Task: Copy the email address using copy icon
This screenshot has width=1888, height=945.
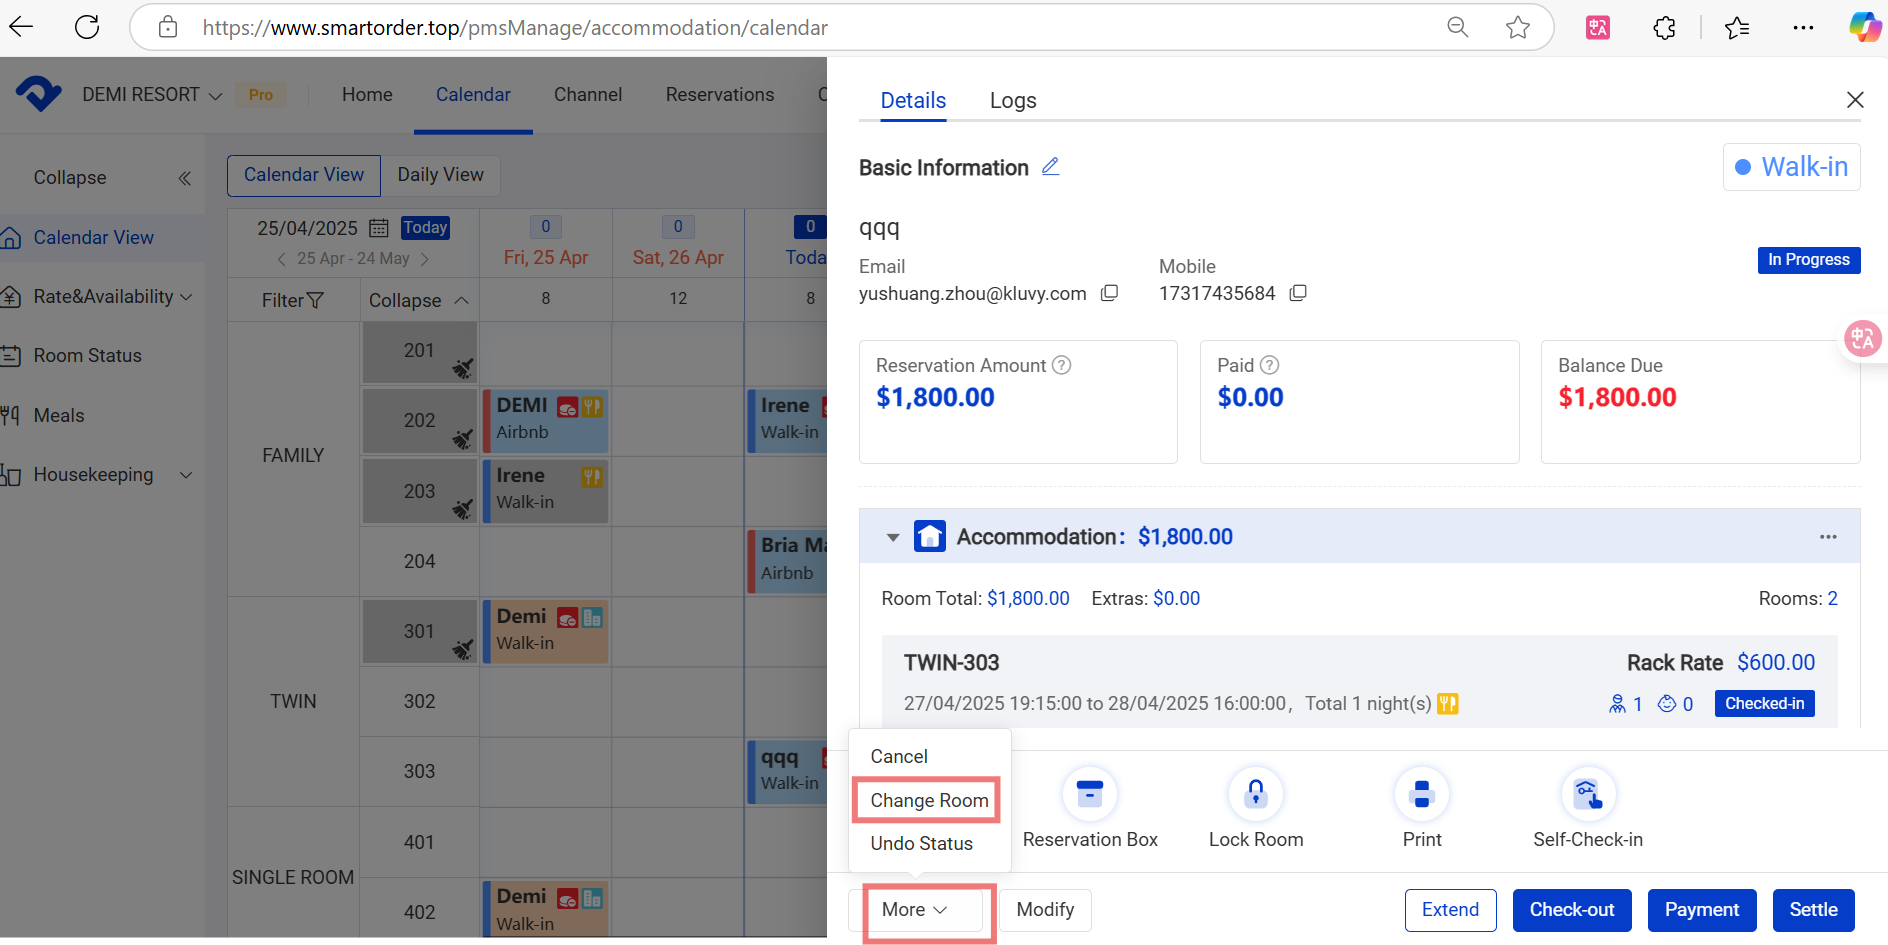Action: [x=1109, y=293]
